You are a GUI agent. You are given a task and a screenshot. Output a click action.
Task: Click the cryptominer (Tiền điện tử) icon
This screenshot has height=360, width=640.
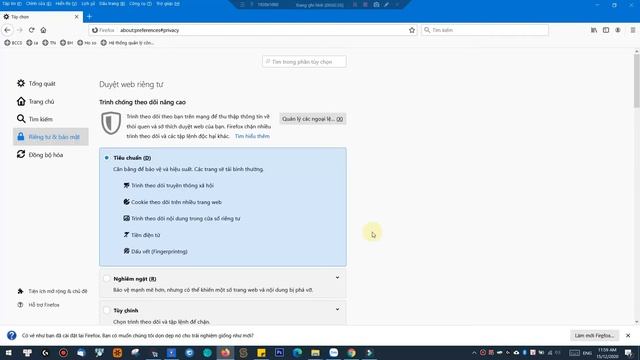pos(127,235)
